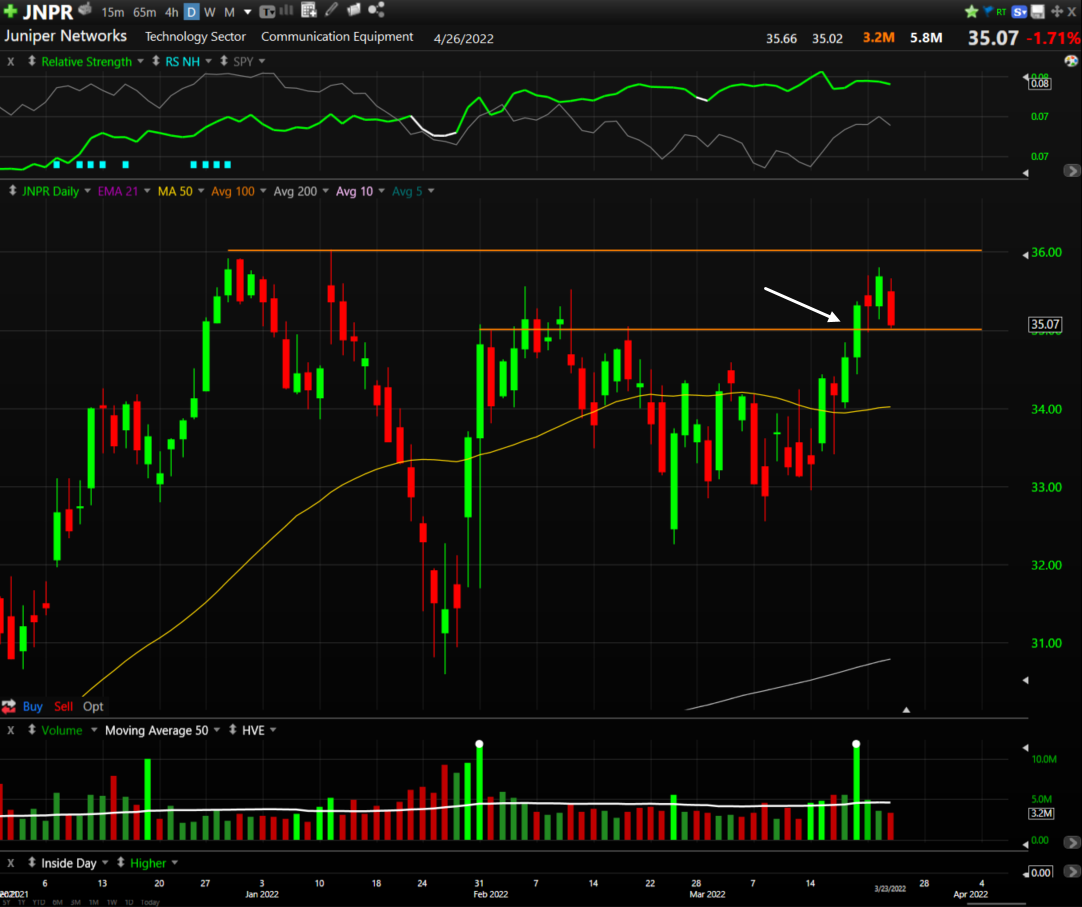
Task: Switch to the 15m timeframe
Action: (112, 12)
